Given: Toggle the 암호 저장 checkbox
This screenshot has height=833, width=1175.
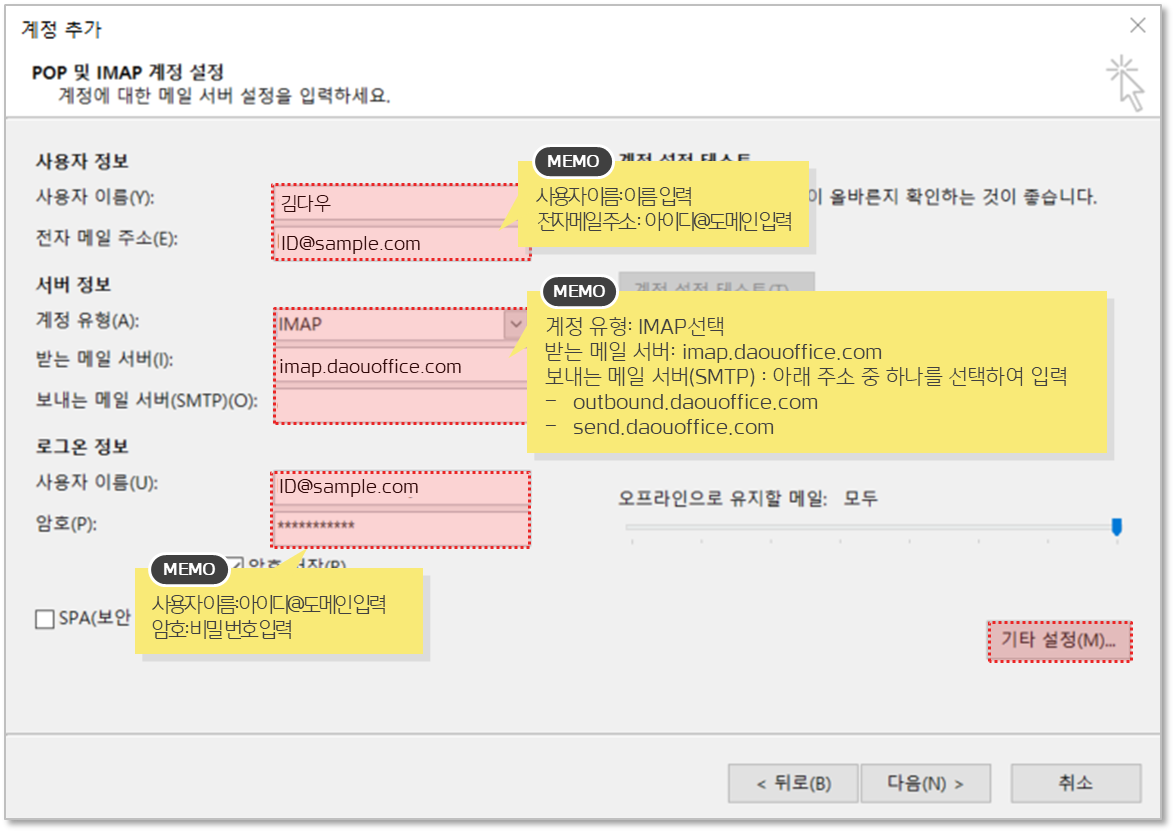Looking at the screenshot, I should pyautogui.click(x=235, y=564).
